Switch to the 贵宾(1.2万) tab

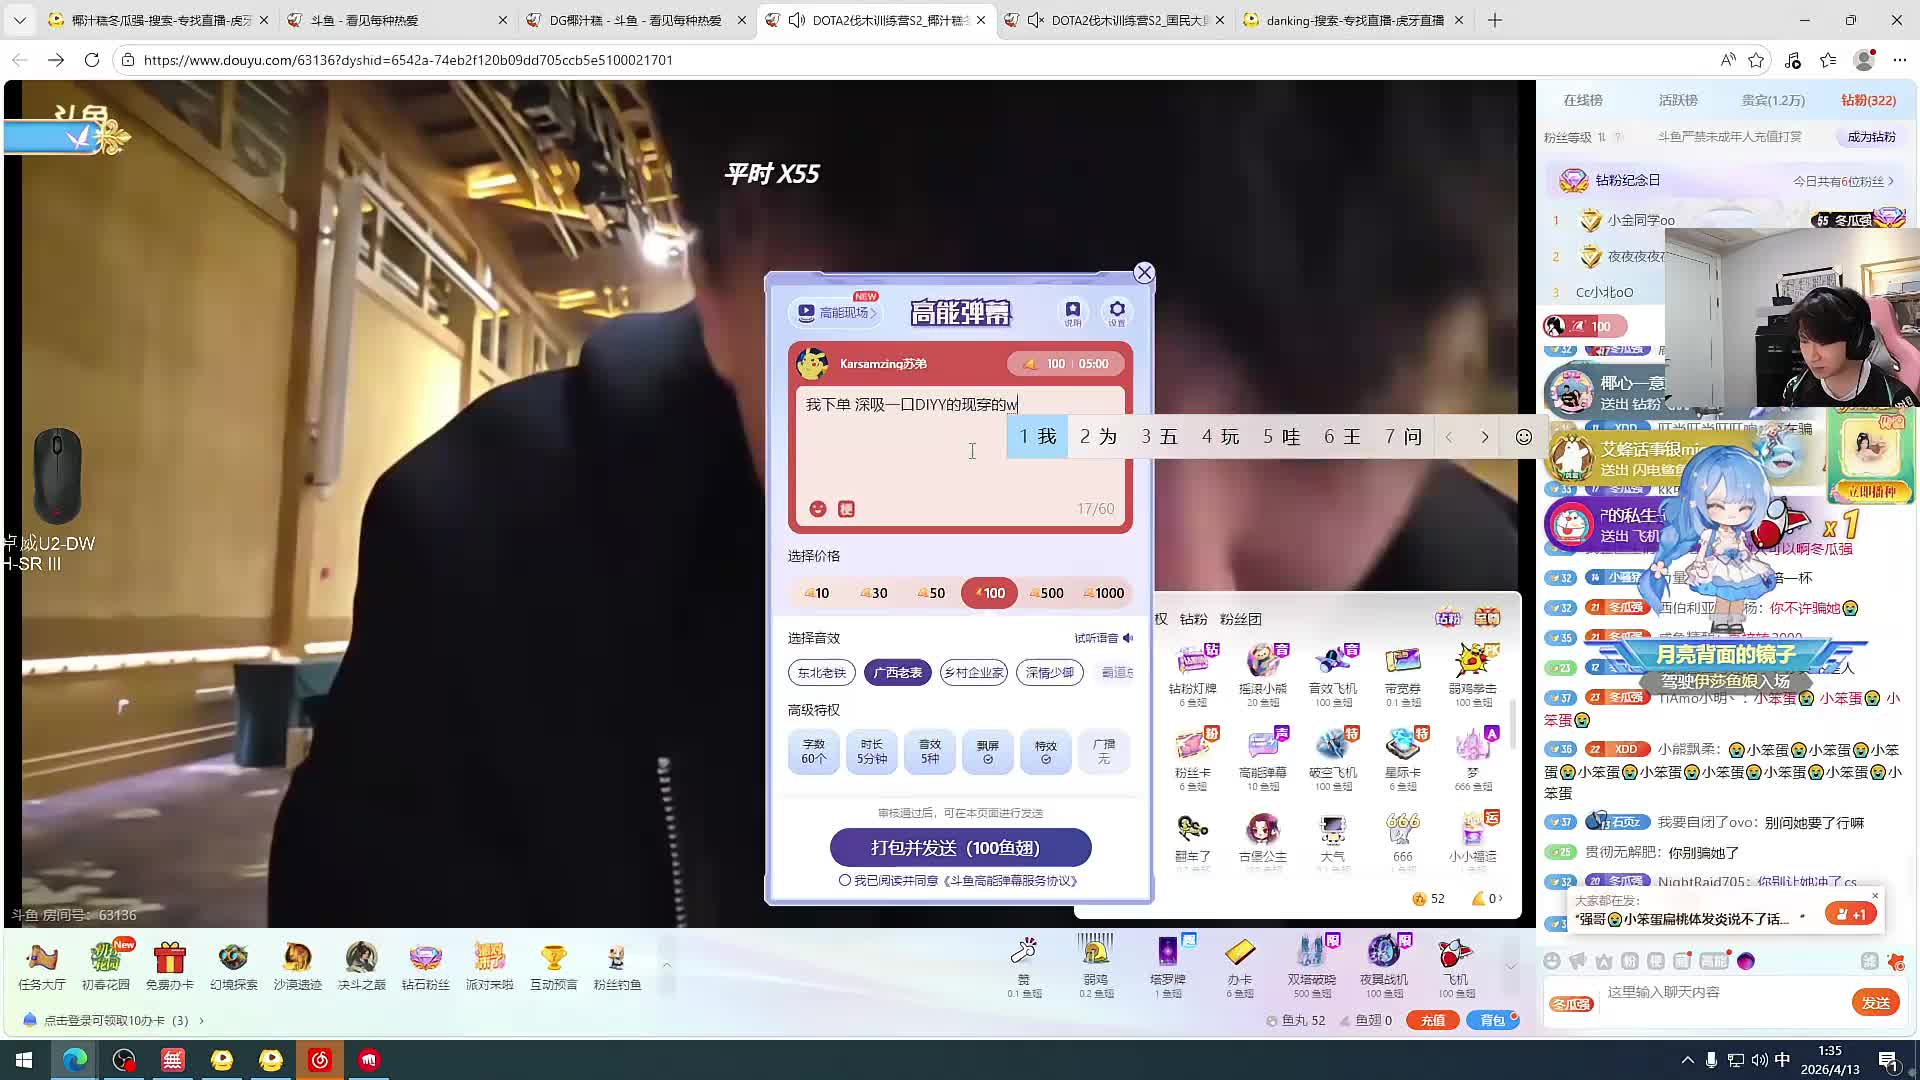point(1772,100)
